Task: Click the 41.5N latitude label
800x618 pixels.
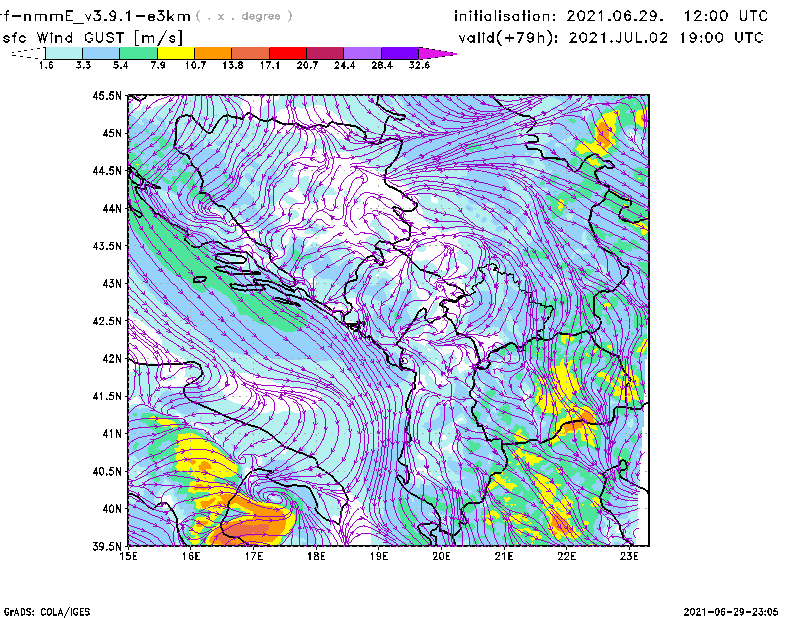Action: [107, 396]
